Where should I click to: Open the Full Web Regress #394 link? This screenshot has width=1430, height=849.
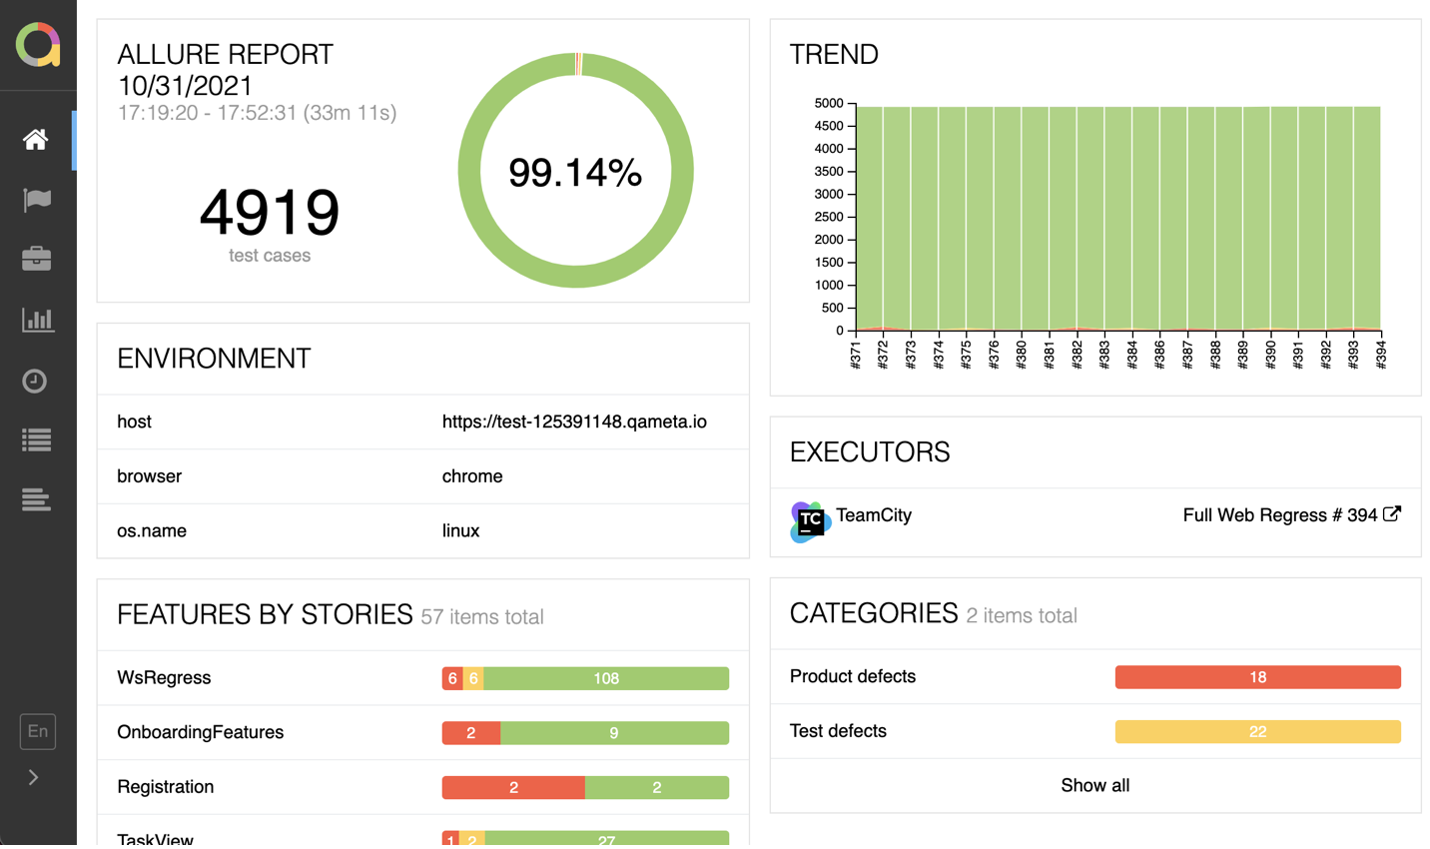click(1290, 515)
